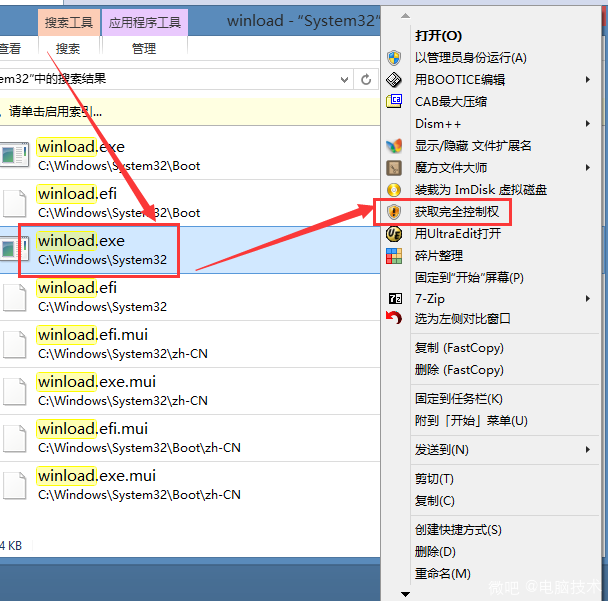608x601 pixels.
Task: Click the 碎片整理 colored grid icon
Action: coord(394,256)
